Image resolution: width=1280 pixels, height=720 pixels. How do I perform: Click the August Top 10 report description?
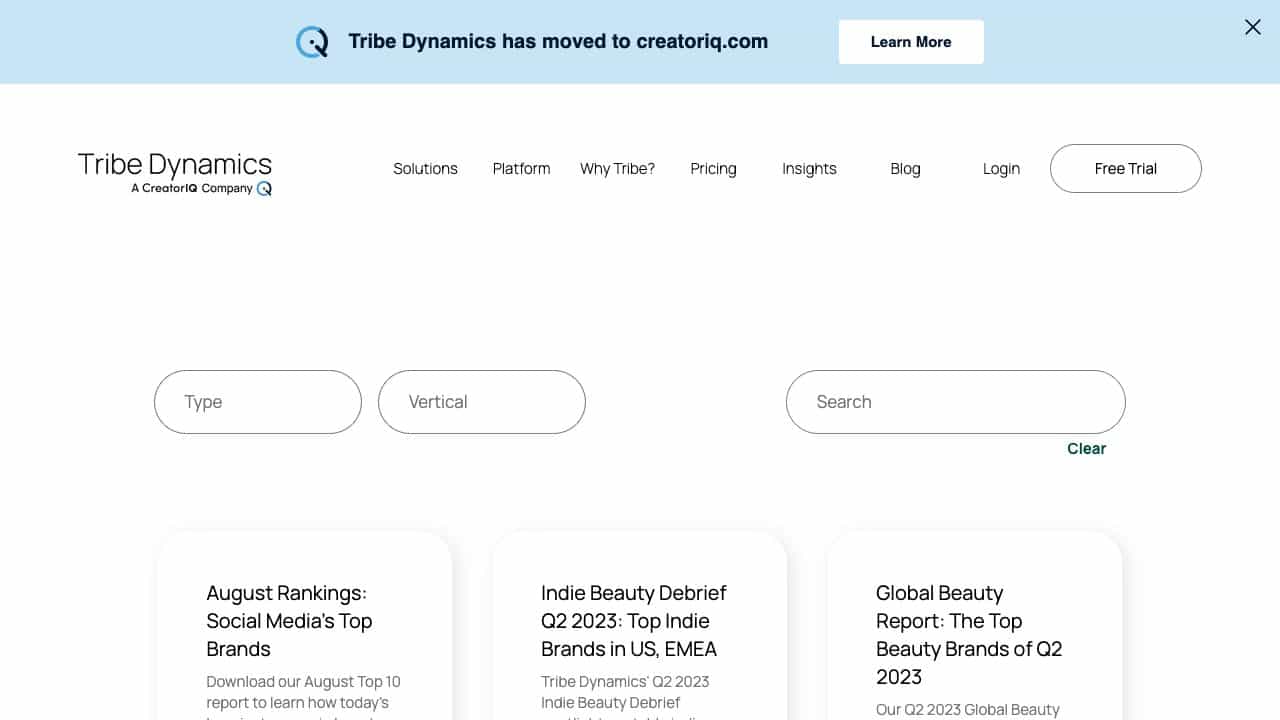304,696
